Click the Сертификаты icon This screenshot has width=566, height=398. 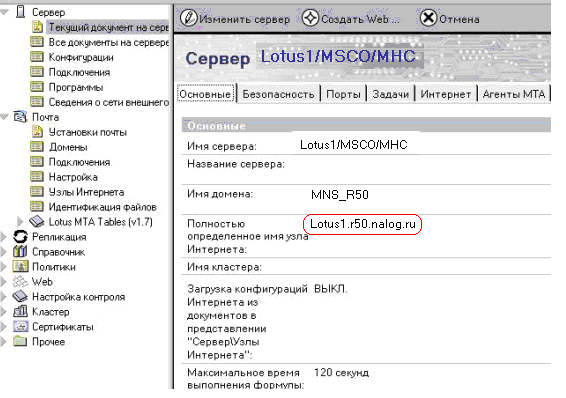pos(20,327)
